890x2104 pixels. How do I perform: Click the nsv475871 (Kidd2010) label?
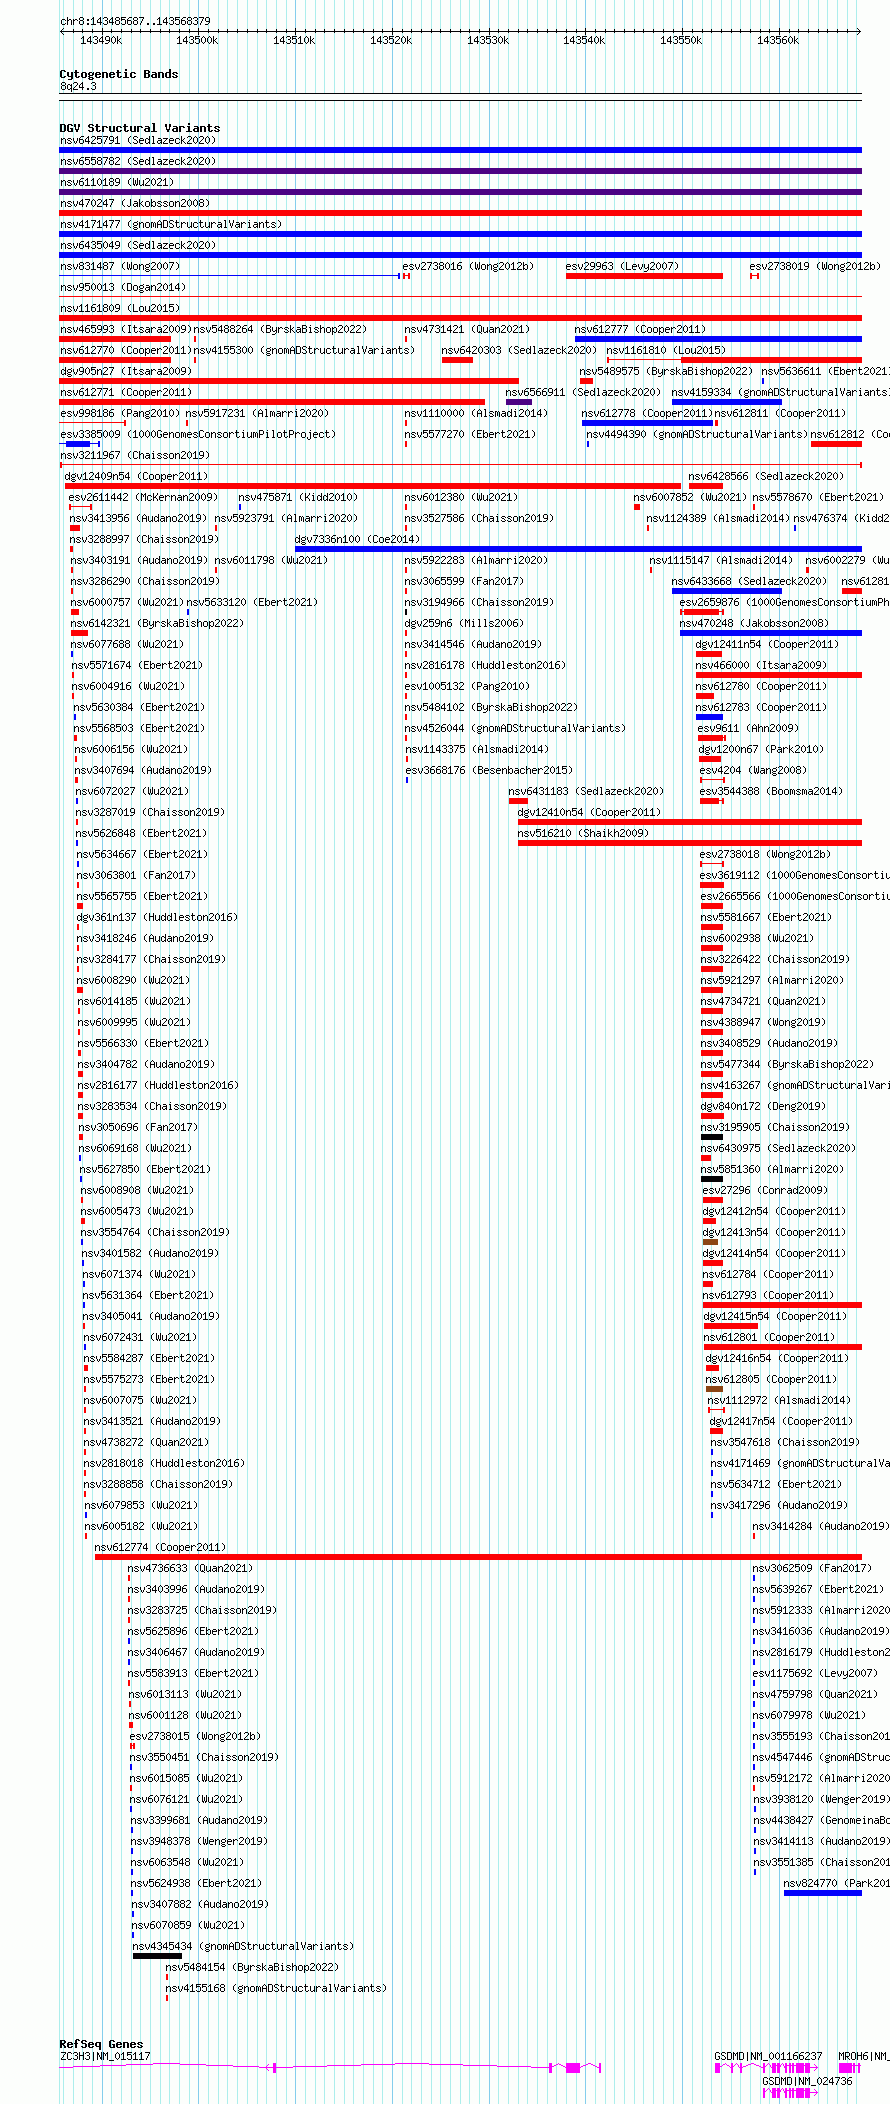pyautogui.click(x=298, y=497)
